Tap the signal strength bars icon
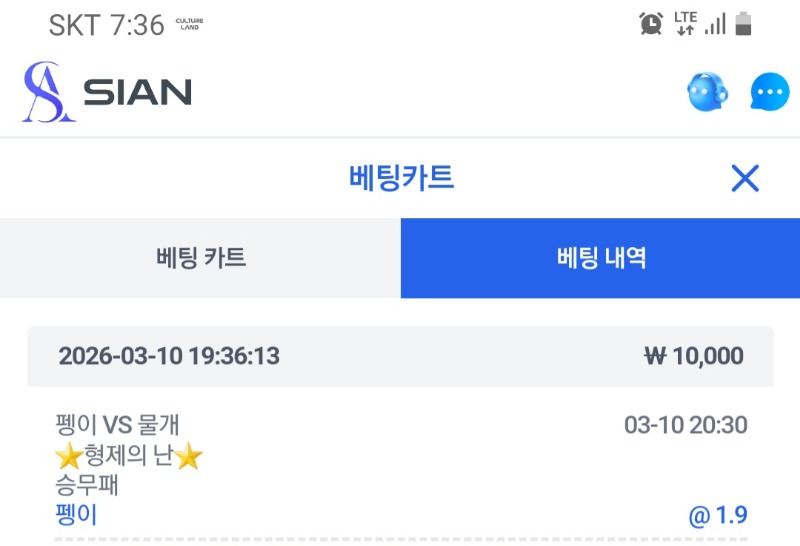 (714, 24)
